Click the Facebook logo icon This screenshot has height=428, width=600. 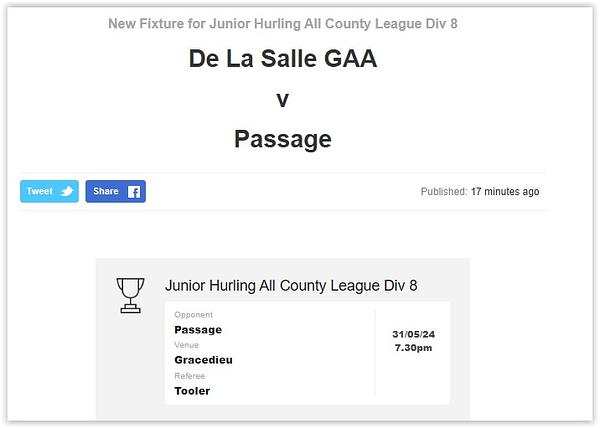[x=134, y=192]
